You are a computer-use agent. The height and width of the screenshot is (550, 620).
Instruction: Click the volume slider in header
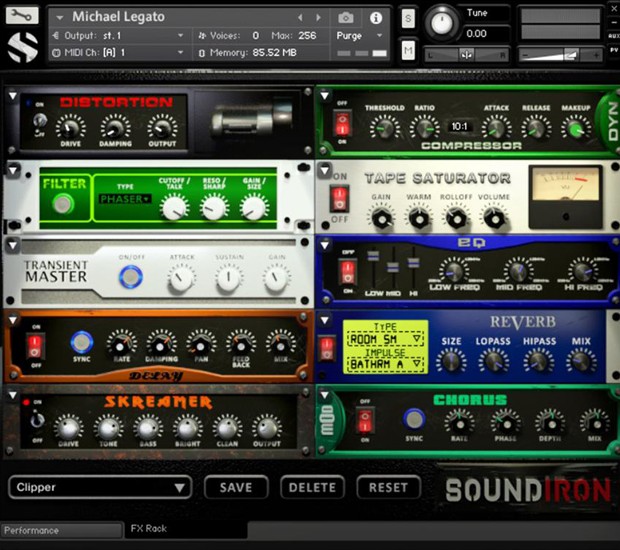coord(560,55)
